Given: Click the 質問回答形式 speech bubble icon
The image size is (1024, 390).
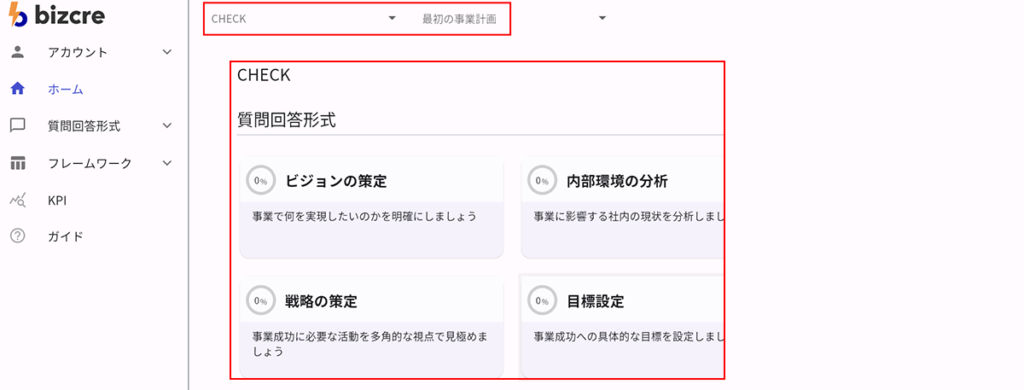Looking at the screenshot, I should click(x=18, y=126).
